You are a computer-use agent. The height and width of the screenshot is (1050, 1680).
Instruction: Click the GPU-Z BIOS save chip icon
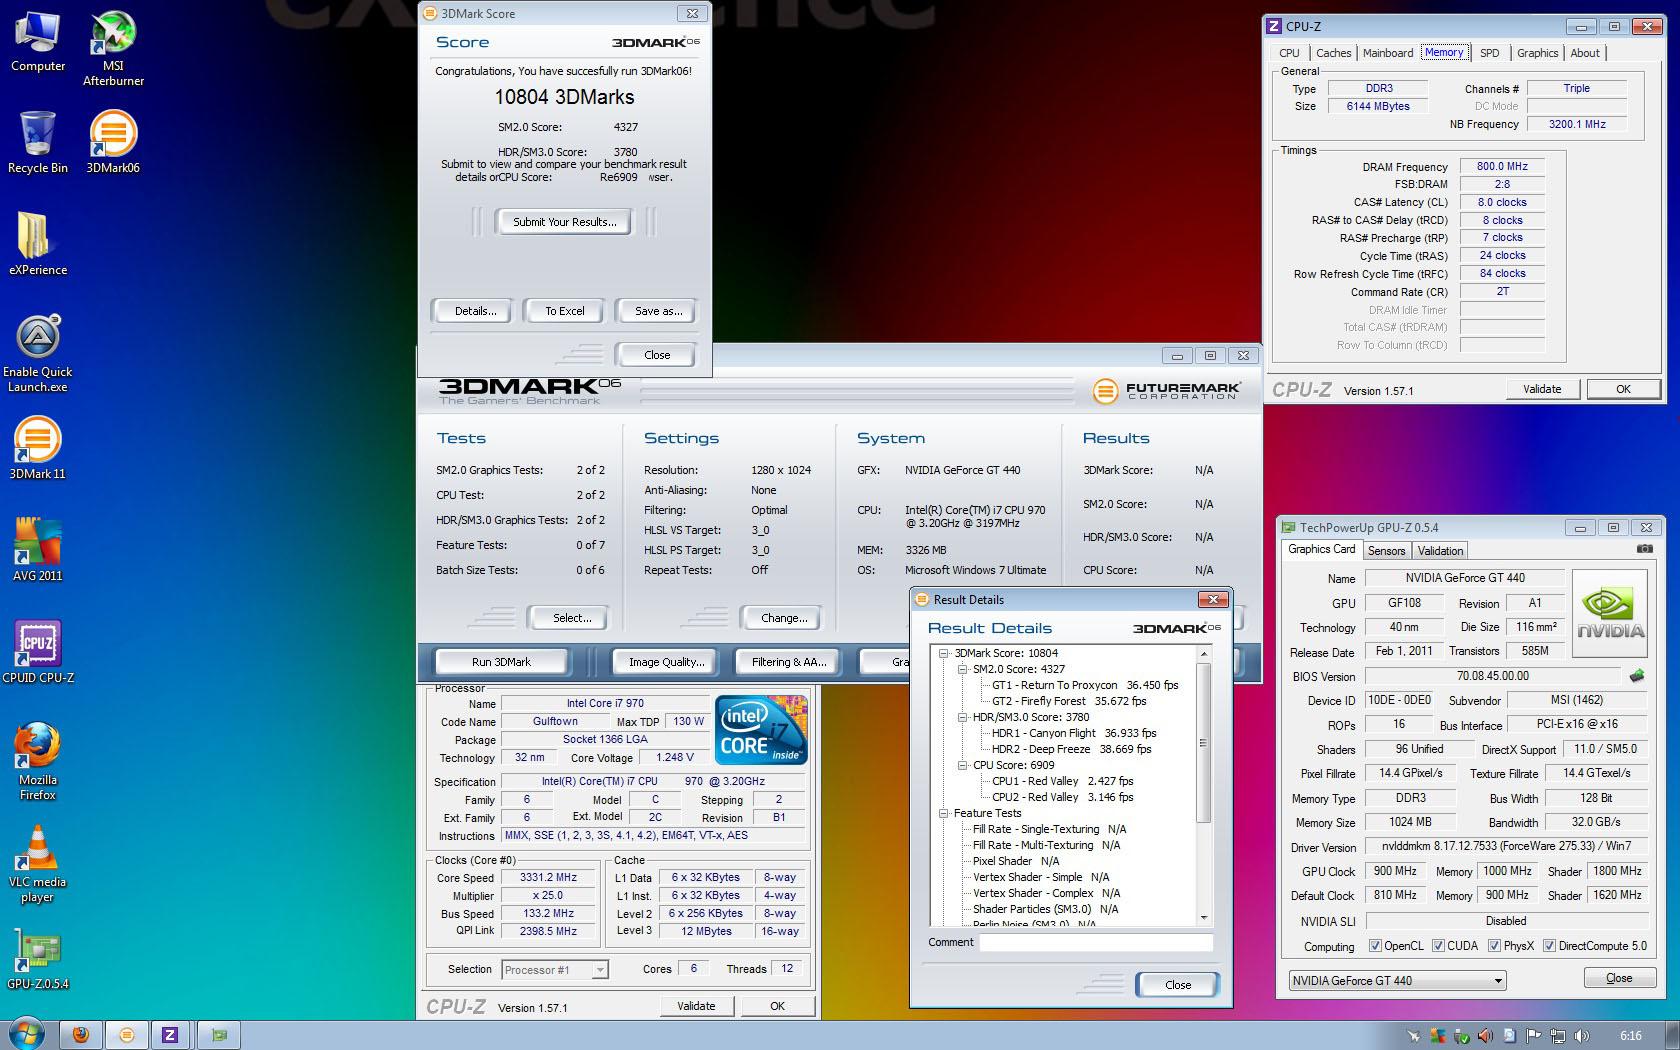1637,676
